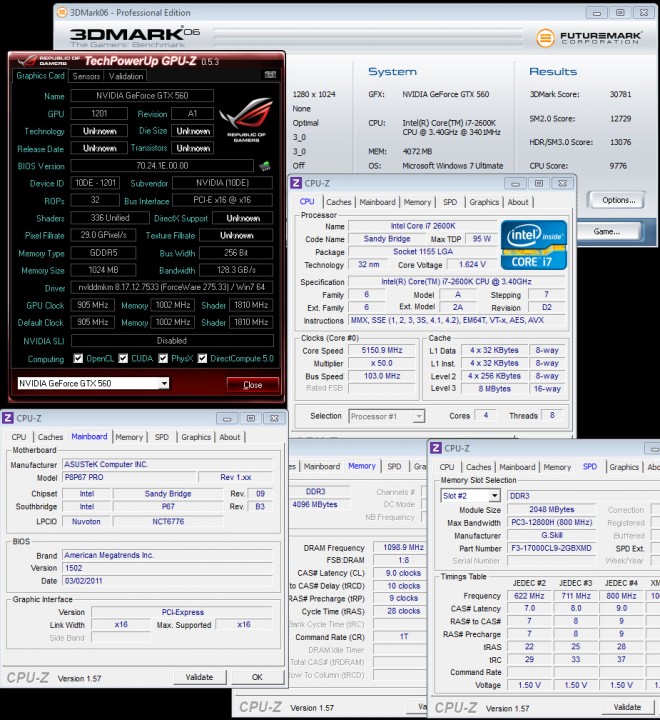This screenshot has height=720, width=660.
Task: Open the Memory tab in the CPU-Z CPU window
Action: [417, 202]
